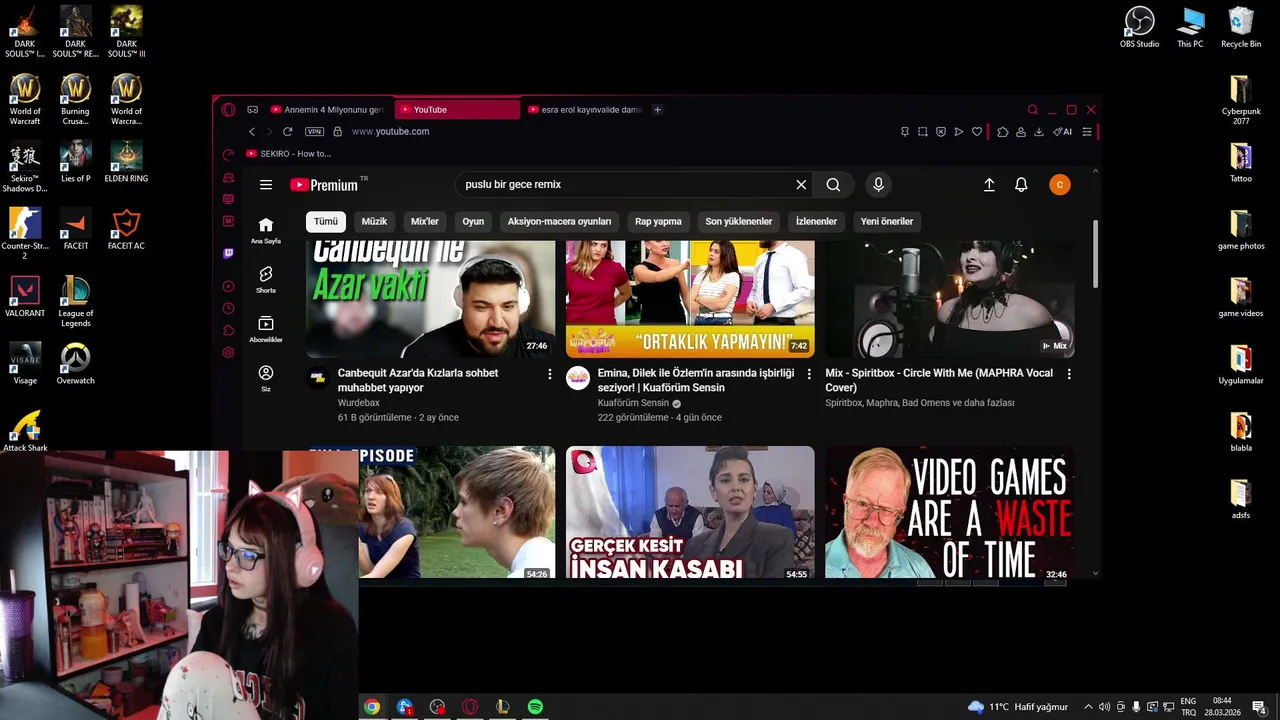Open Opera sidebar settings gear
Viewport: 1280px width, 720px height.
pos(228,352)
